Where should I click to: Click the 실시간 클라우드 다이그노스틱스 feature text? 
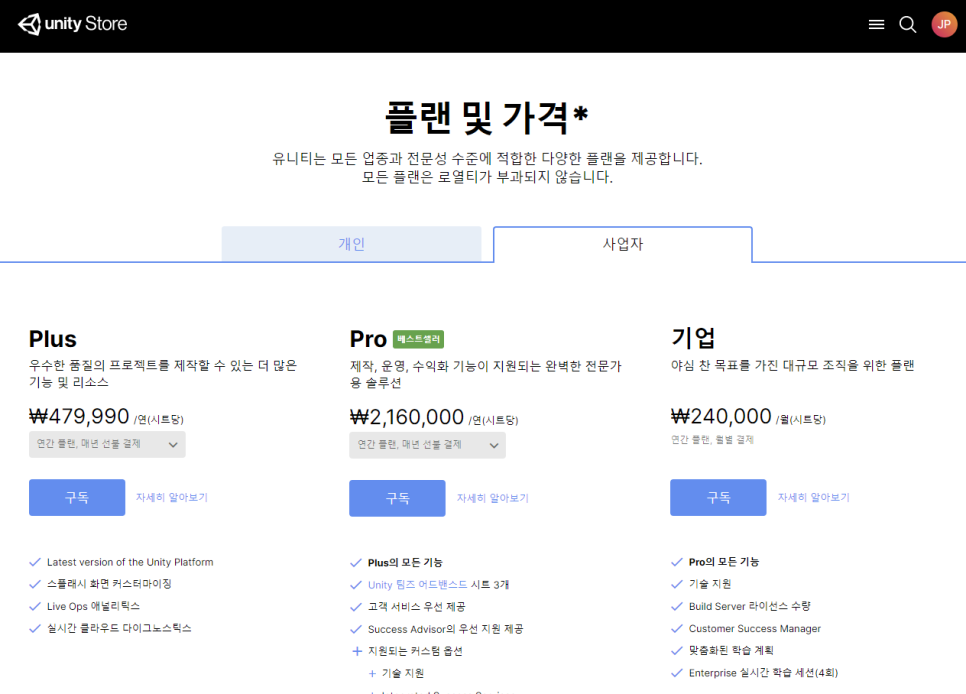(119, 628)
